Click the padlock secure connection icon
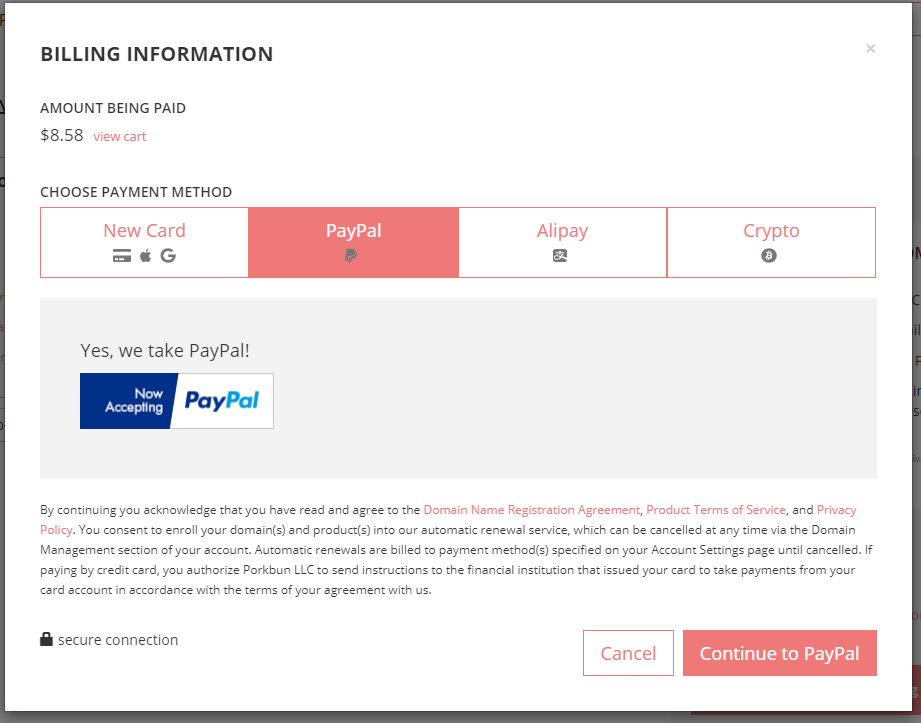The width and height of the screenshot is (921, 723). pos(46,639)
